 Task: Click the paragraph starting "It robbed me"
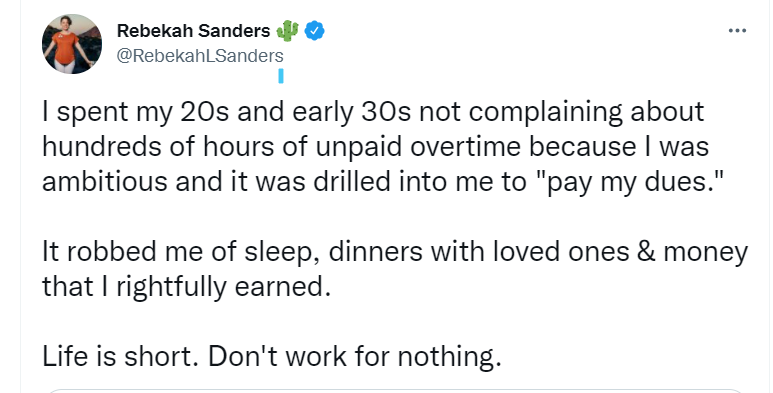(395, 269)
